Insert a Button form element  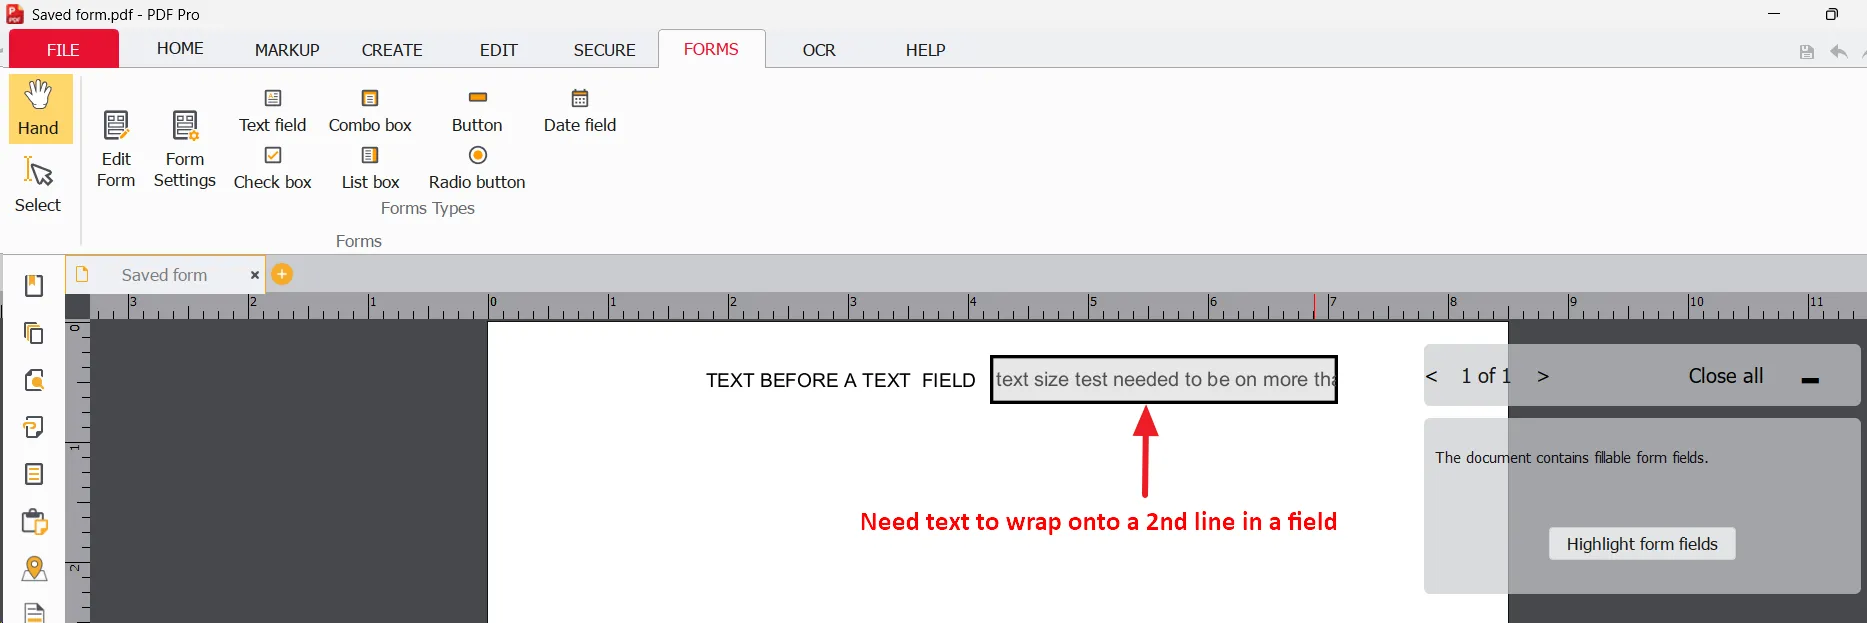coord(477,111)
